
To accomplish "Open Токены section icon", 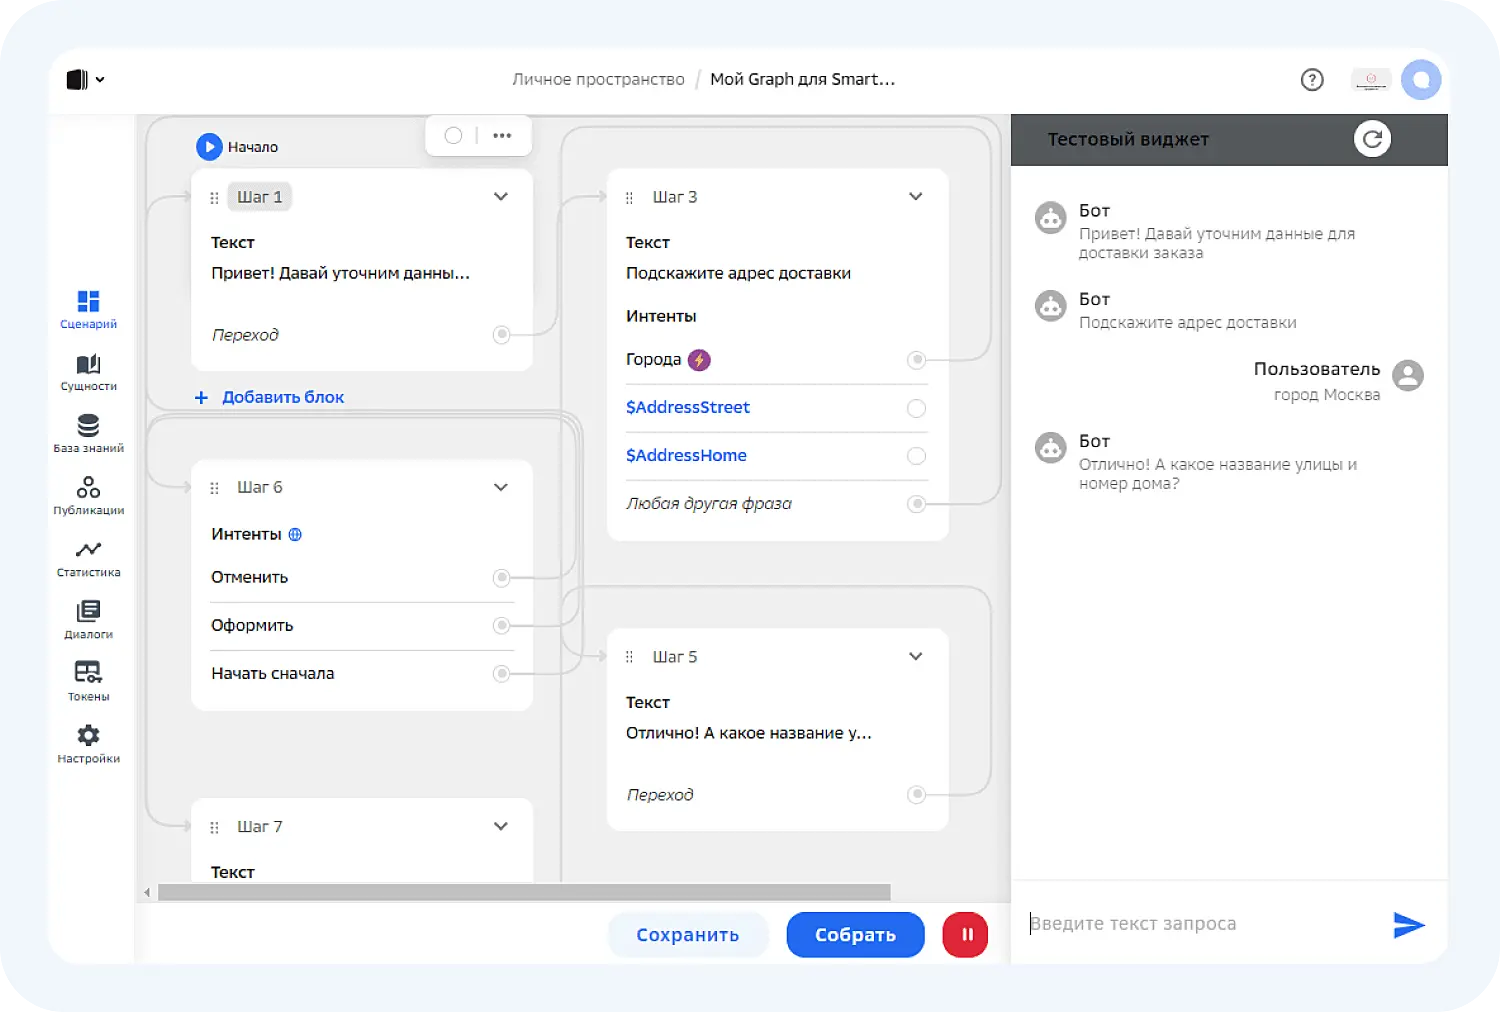I will 88,673.
